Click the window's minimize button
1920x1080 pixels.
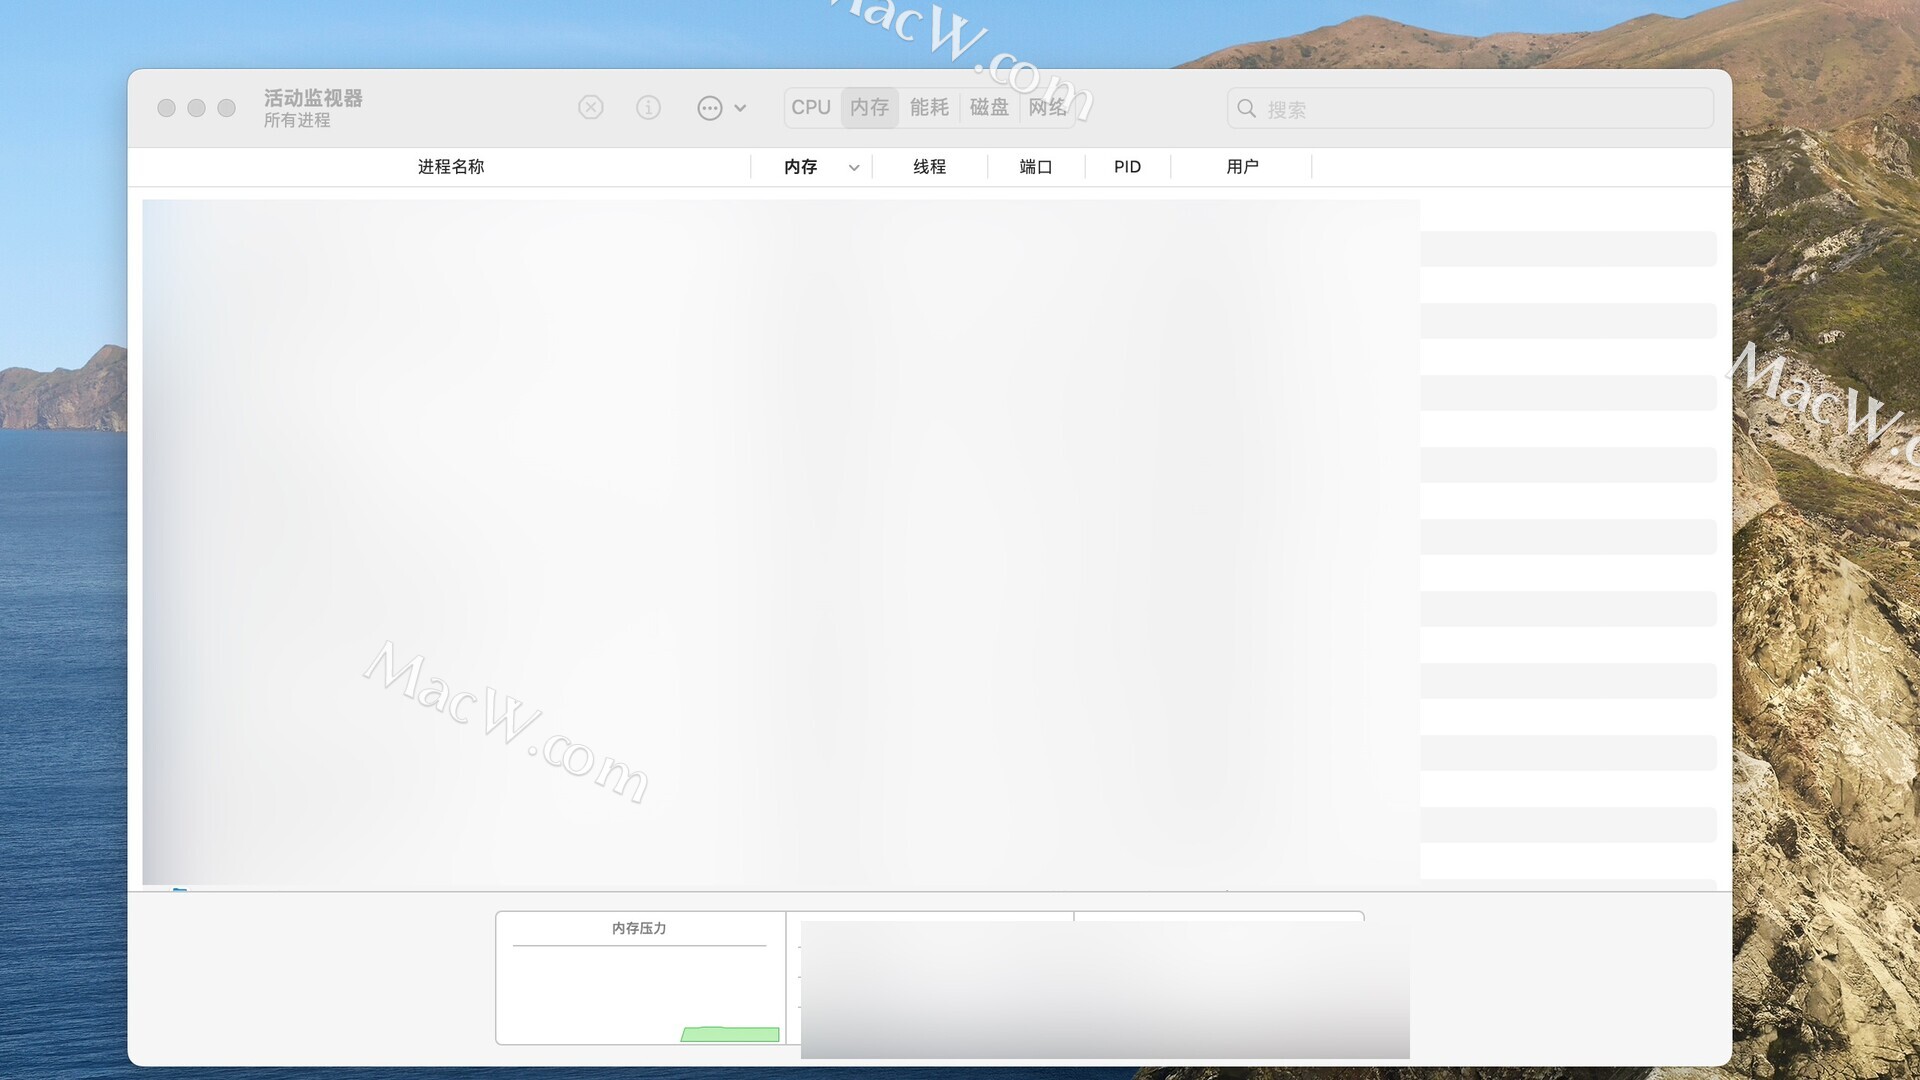point(197,108)
